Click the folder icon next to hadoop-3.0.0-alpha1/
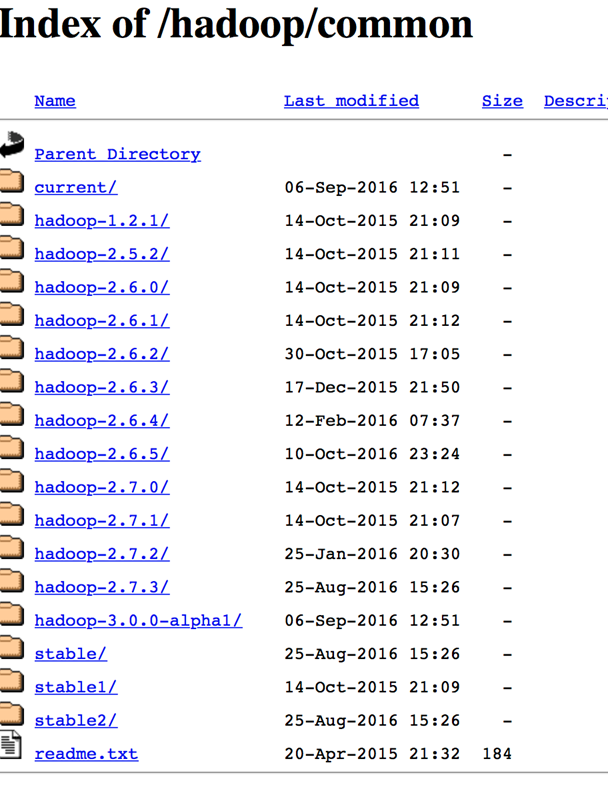The height and width of the screenshot is (785, 608). pos(11,614)
